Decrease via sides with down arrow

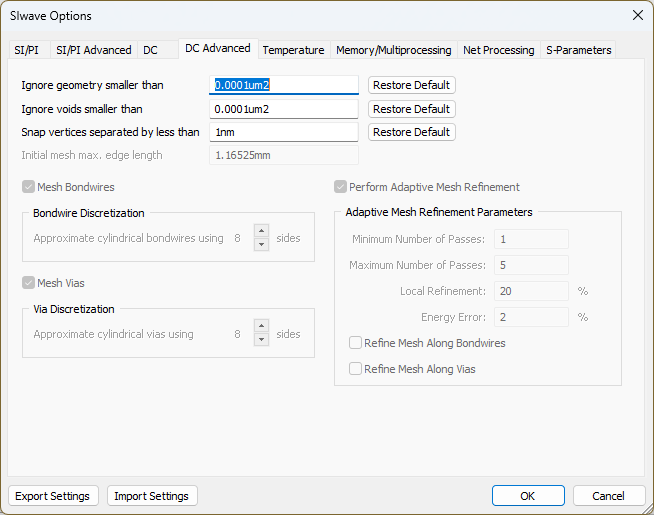click(x=262, y=339)
